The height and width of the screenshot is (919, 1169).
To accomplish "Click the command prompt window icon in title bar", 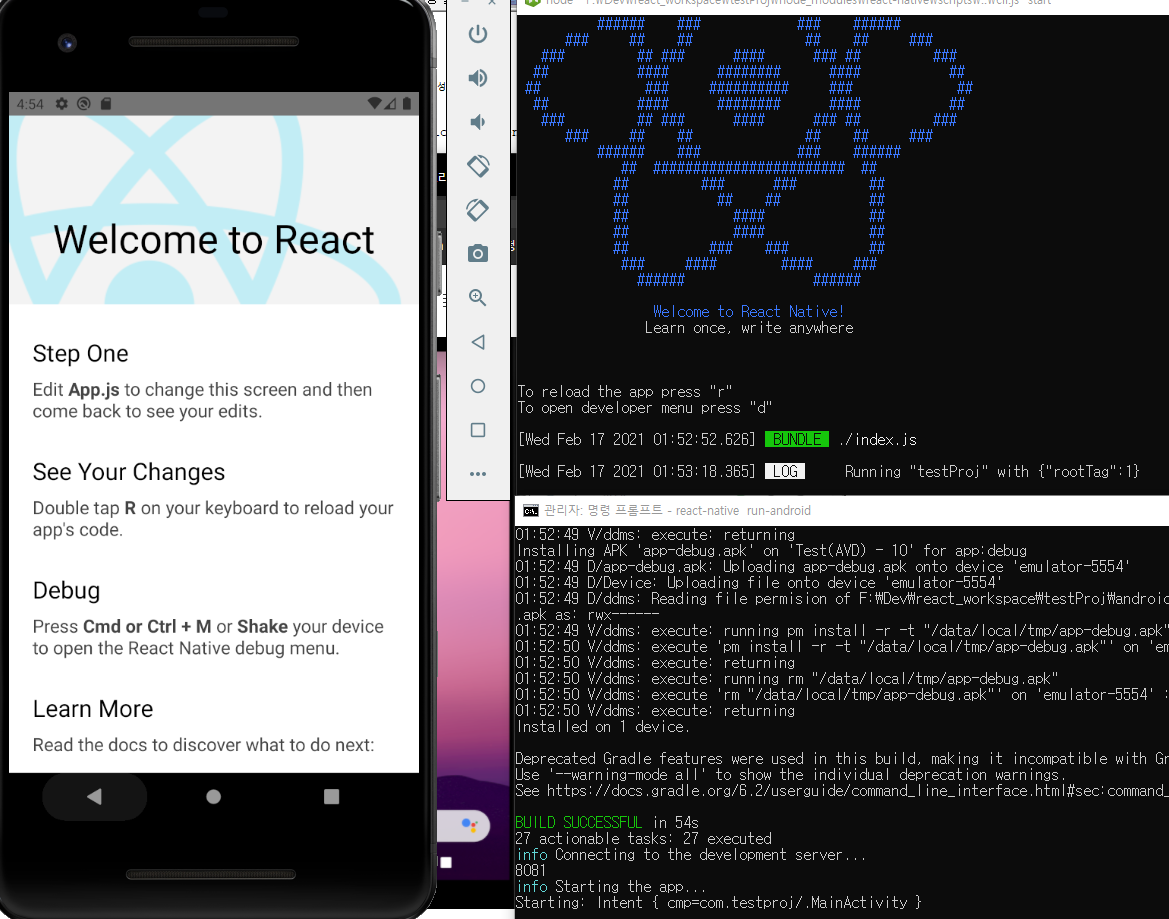I will click(531, 511).
